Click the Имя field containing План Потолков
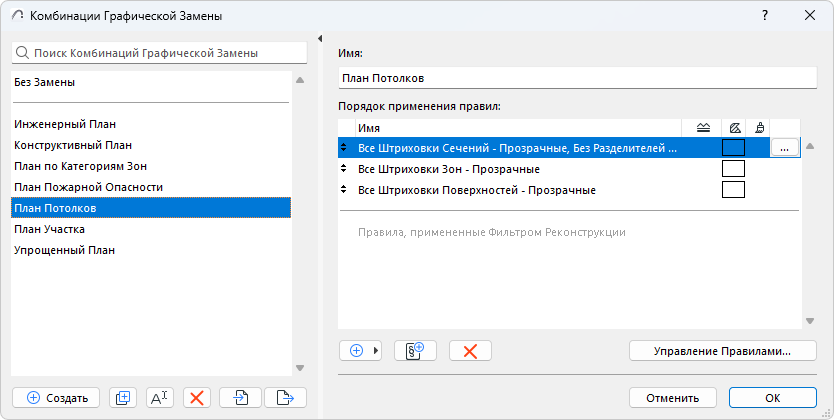 click(x=578, y=77)
